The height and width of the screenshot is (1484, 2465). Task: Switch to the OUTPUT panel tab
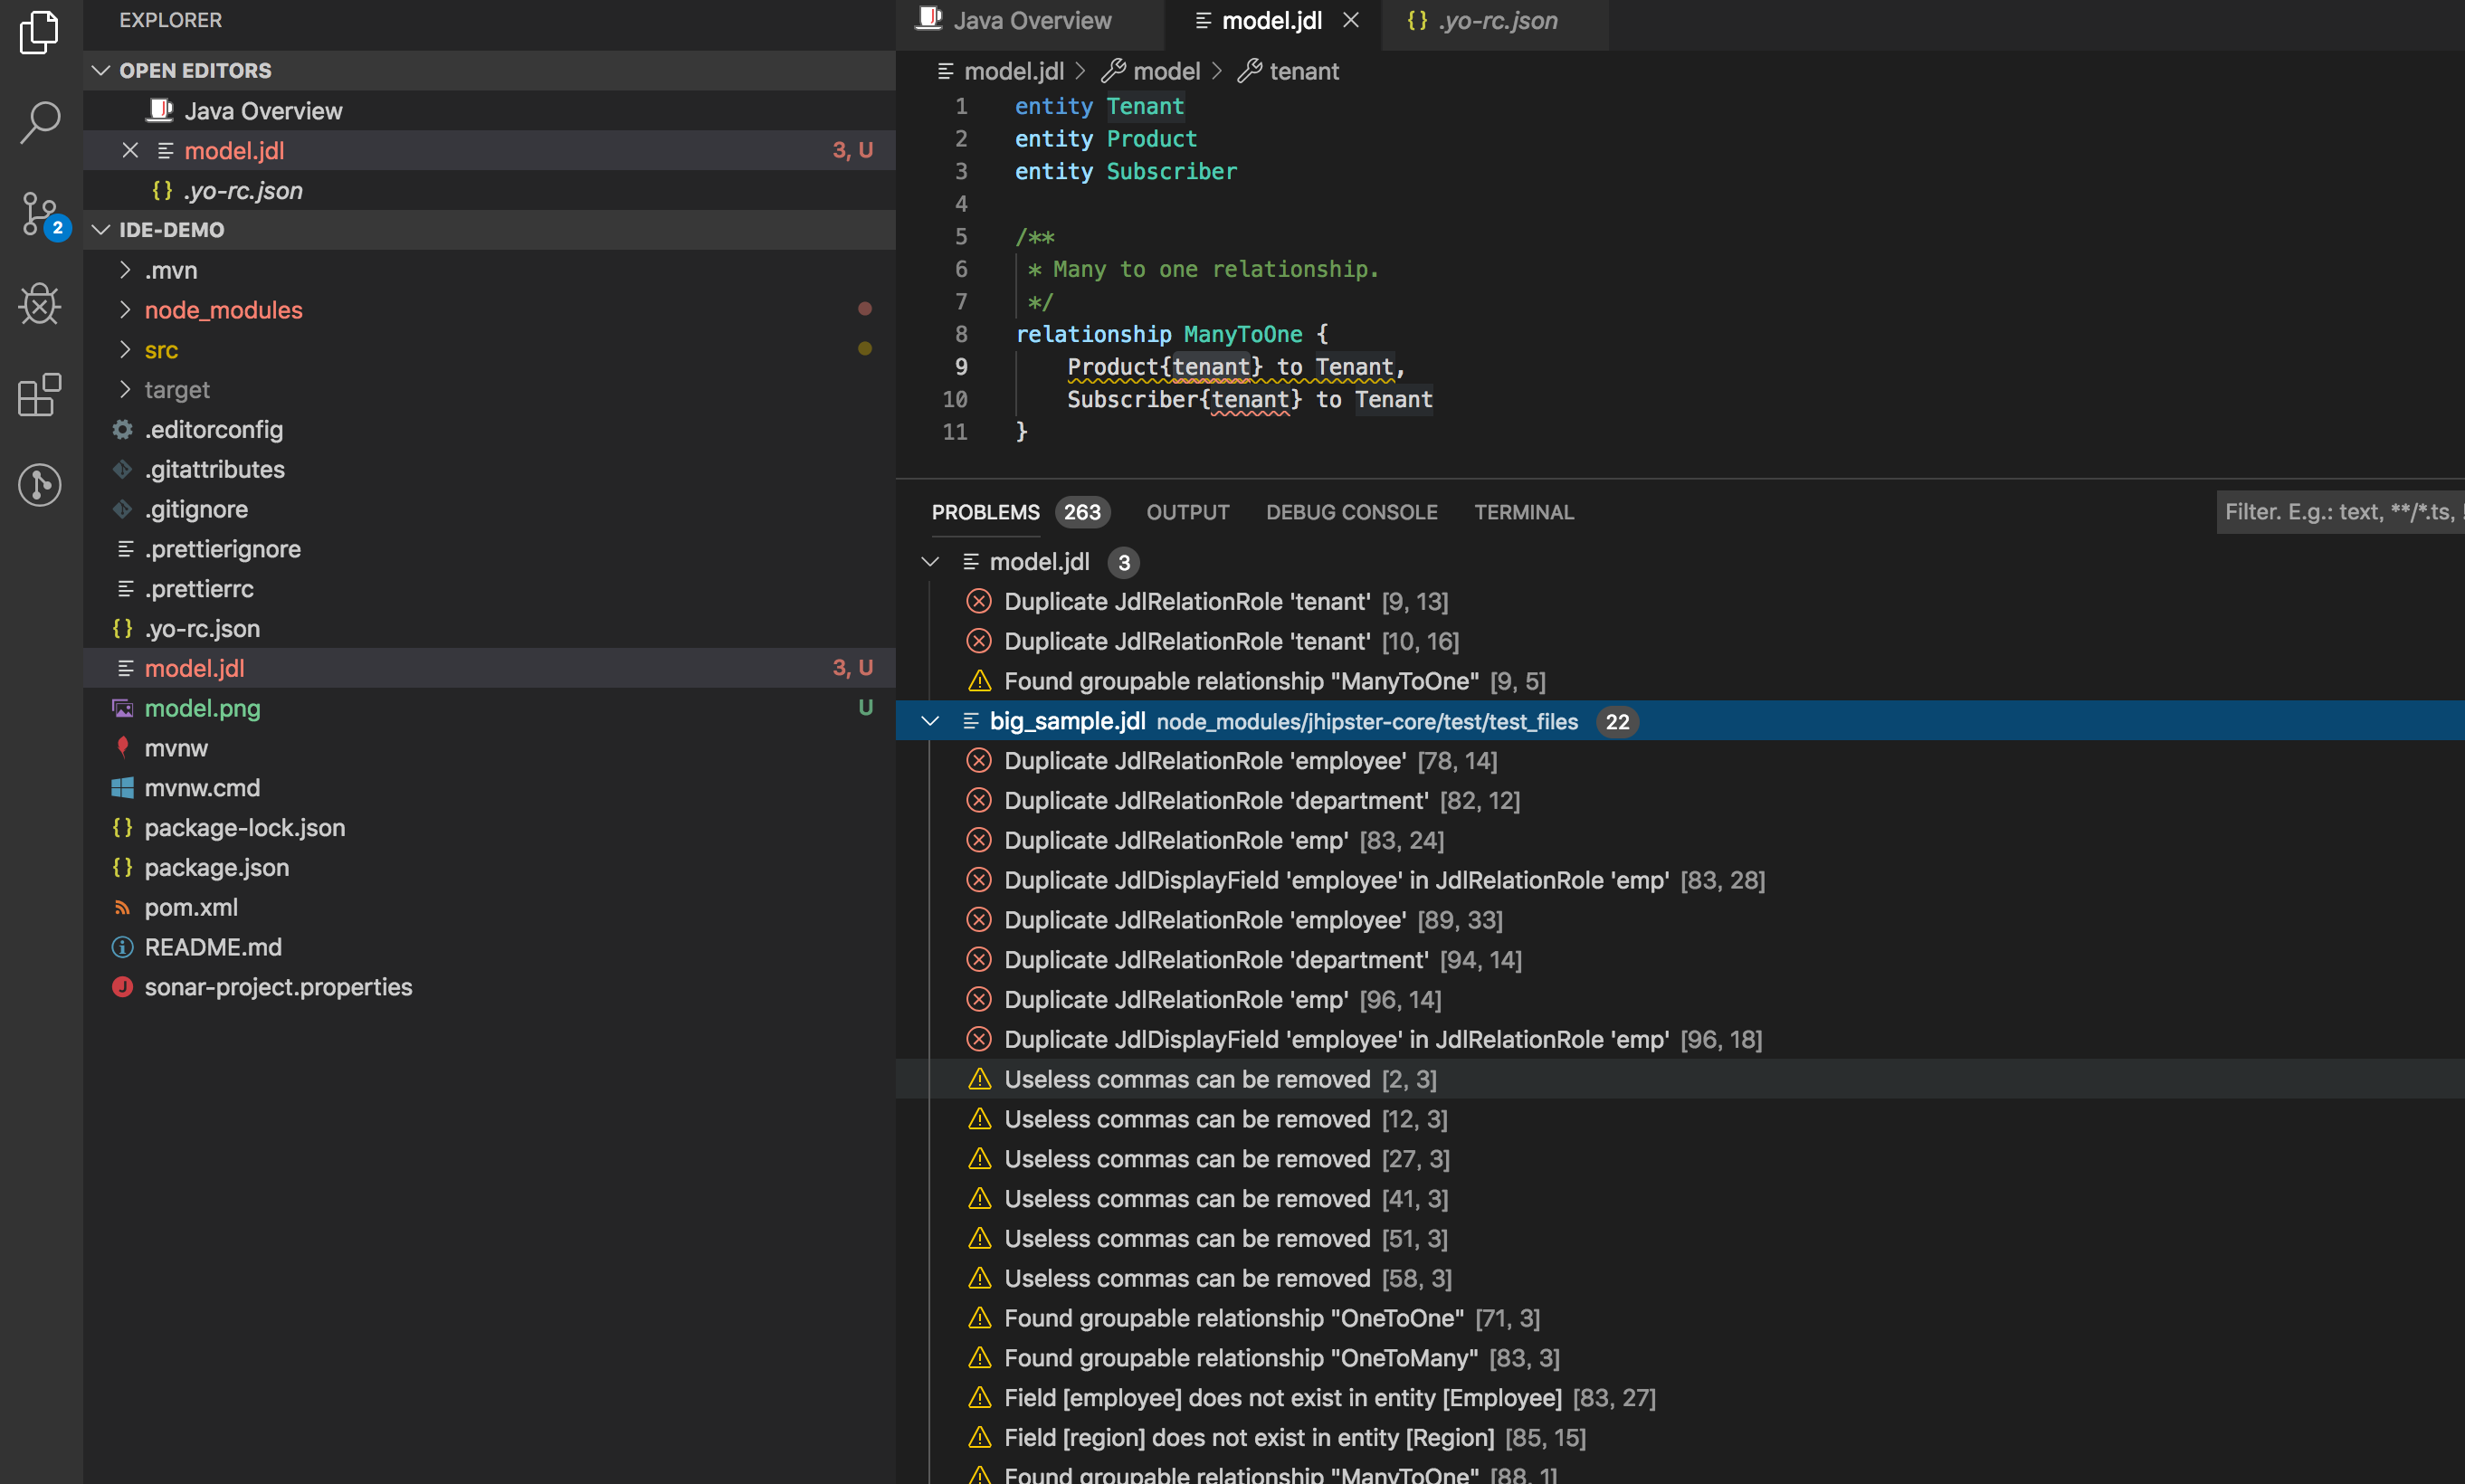(x=1187, y=512)
